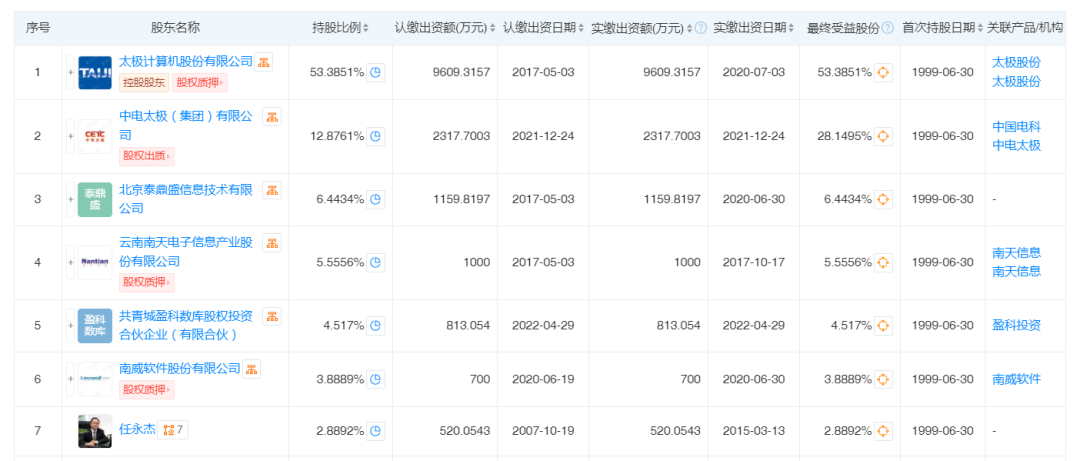Click the pie chart icon next to 5.5556% holding ratio
This screenshot has width=1080, height=461.
coord(375,263)
